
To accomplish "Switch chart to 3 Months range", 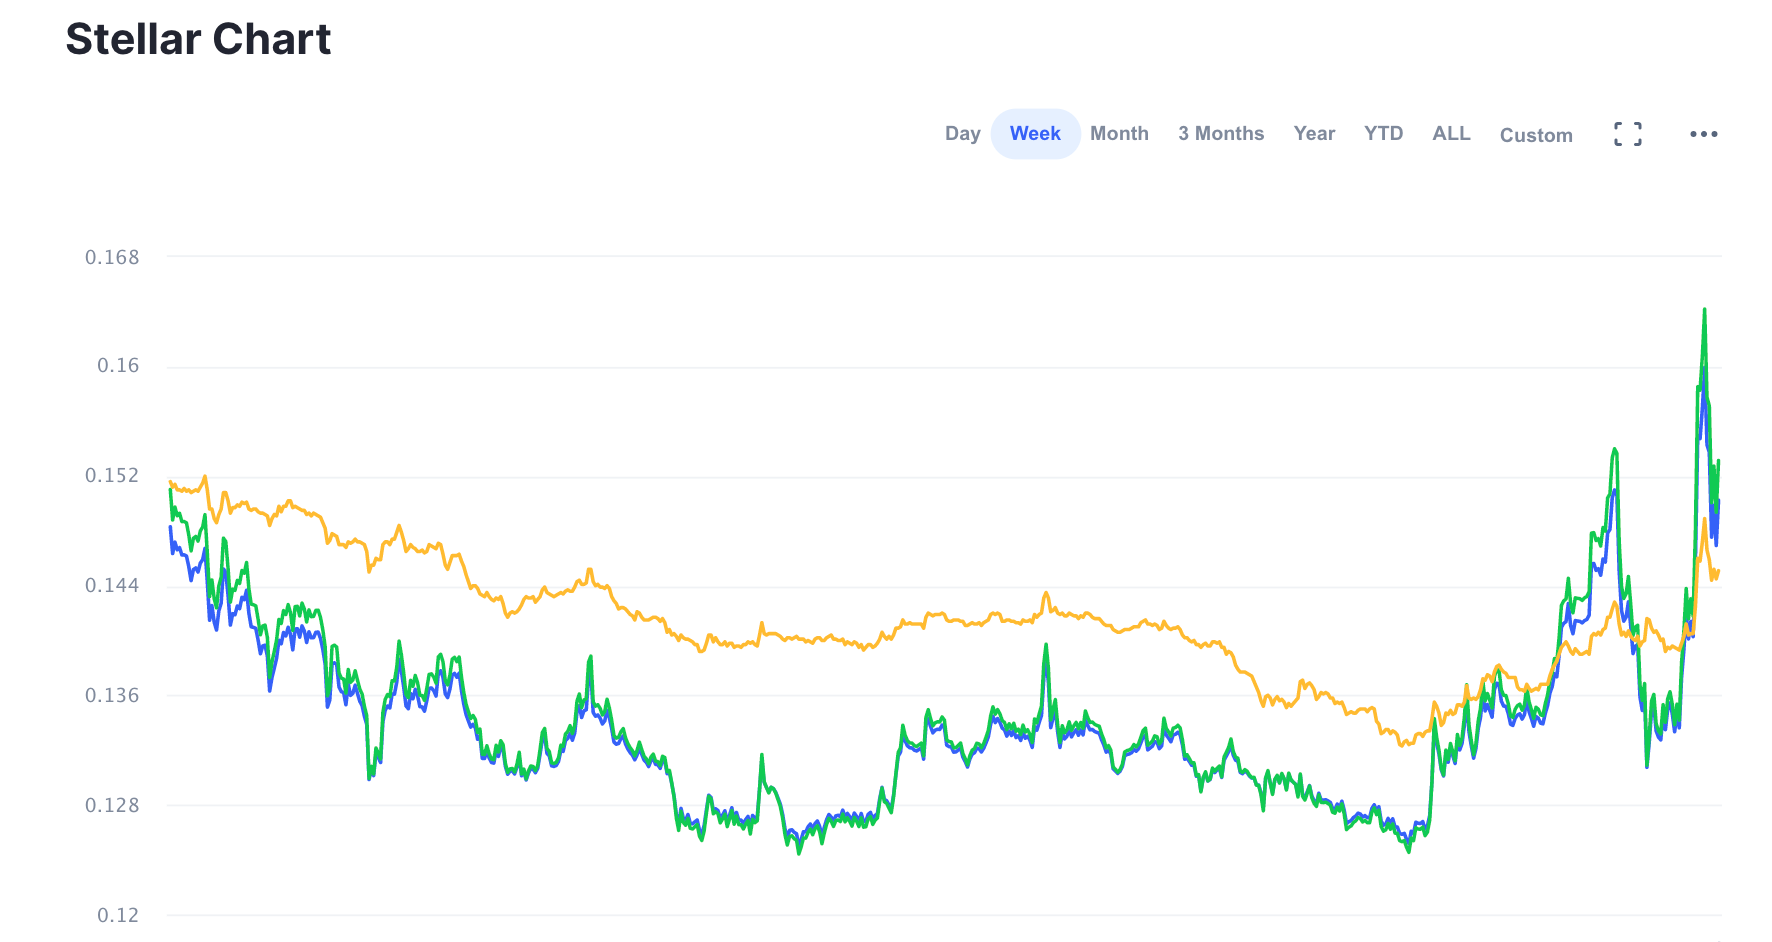I will click(x=1221, y=134).
